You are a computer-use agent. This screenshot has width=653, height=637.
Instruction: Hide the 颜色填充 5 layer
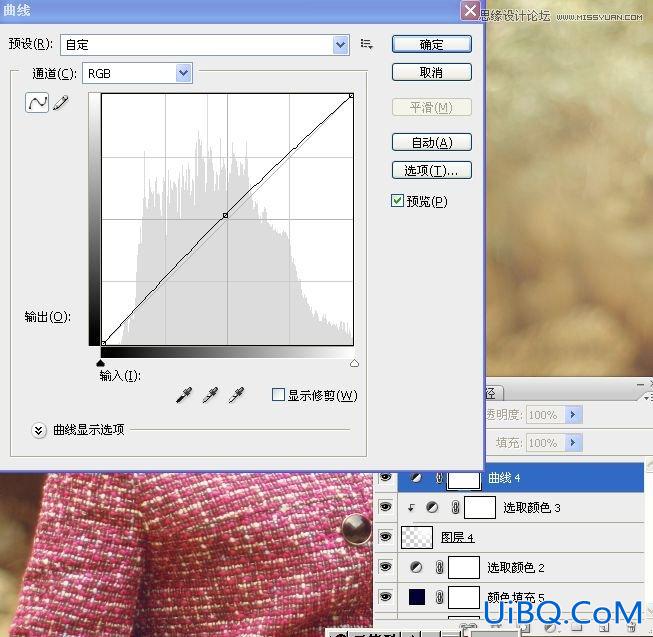[386, 597]
